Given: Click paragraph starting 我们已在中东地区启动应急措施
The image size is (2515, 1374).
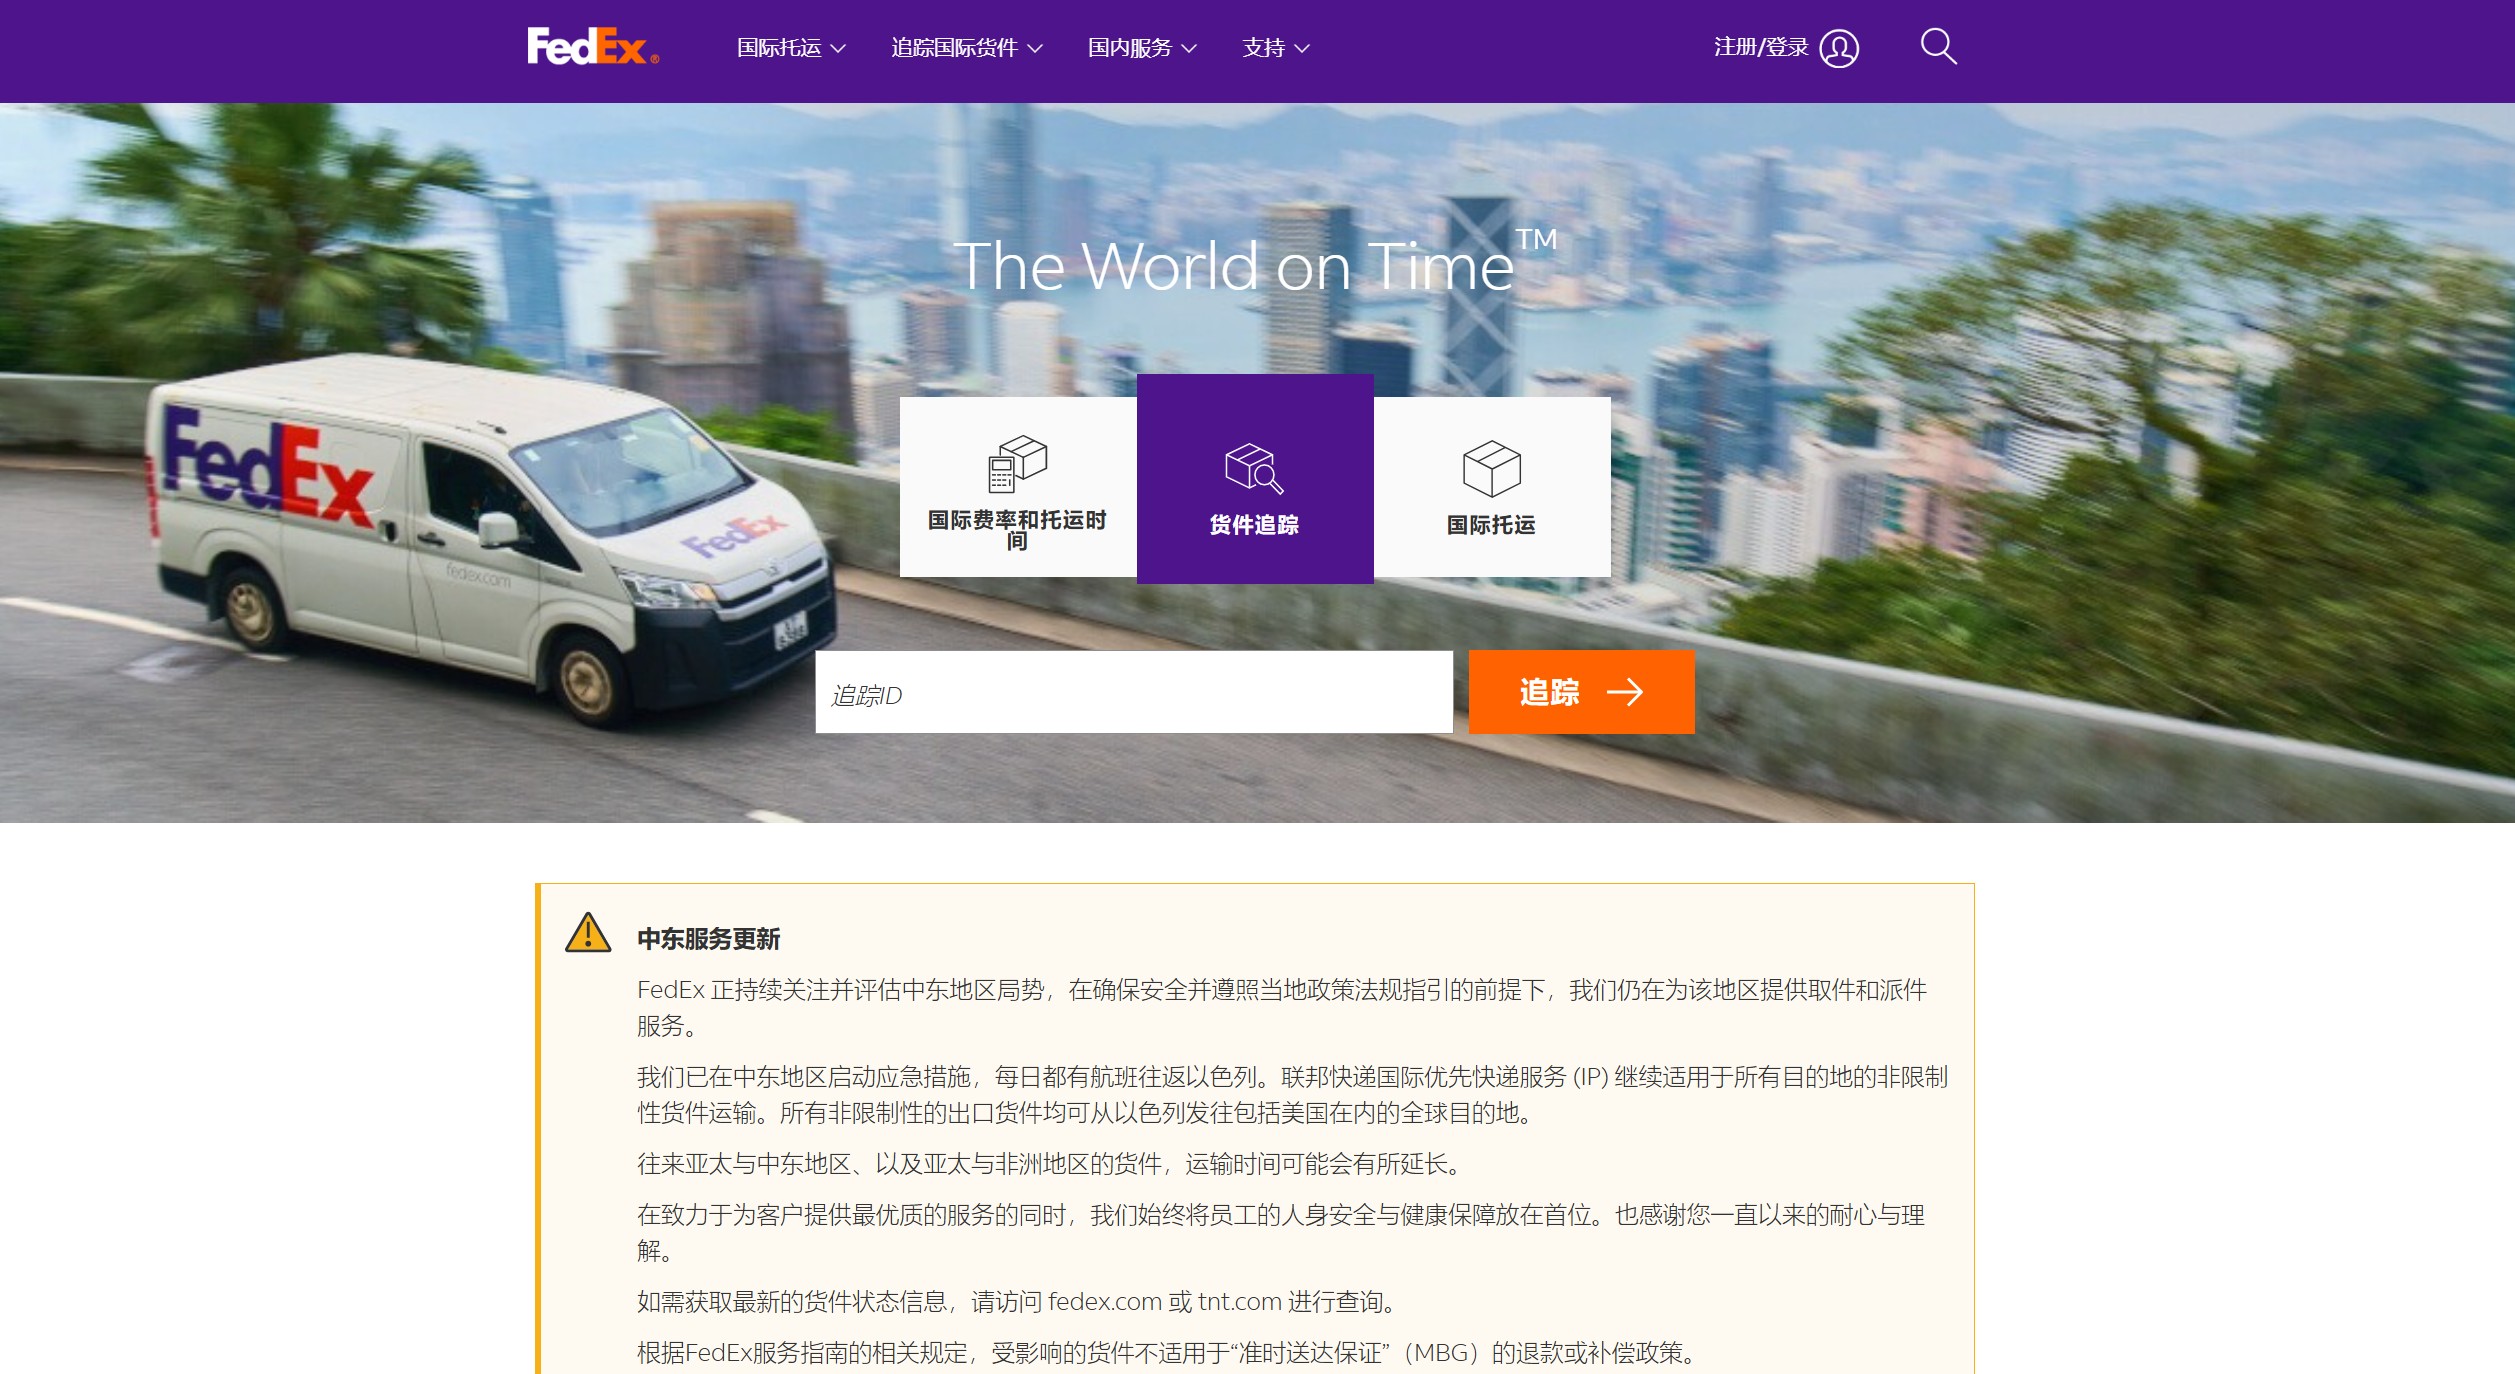Looking at the screenshot, I should 1293,1095.
